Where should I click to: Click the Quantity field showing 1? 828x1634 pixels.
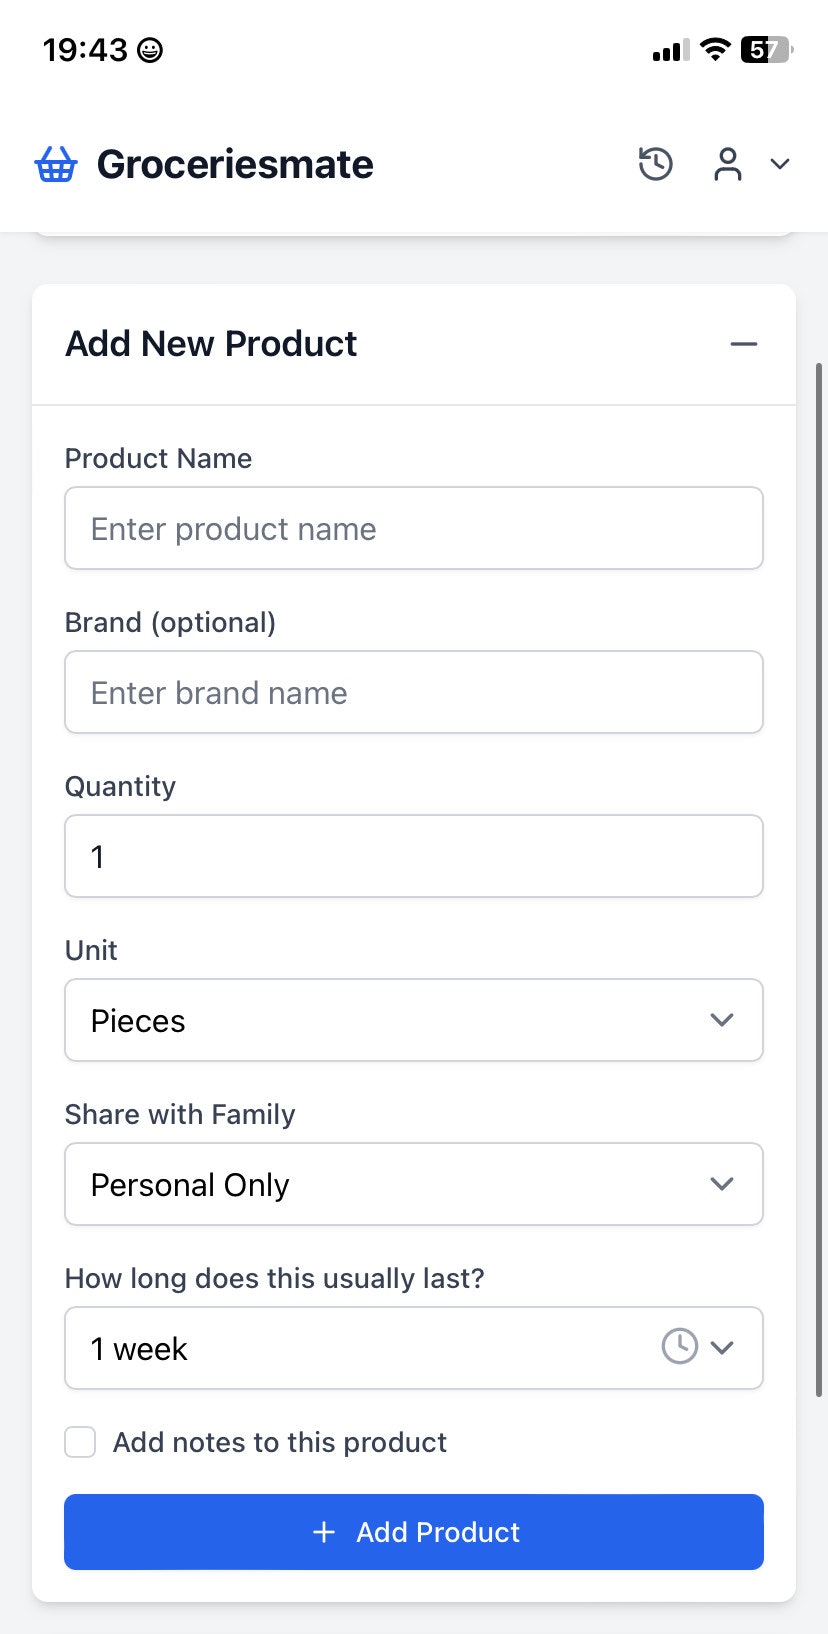tap(414, 856)
